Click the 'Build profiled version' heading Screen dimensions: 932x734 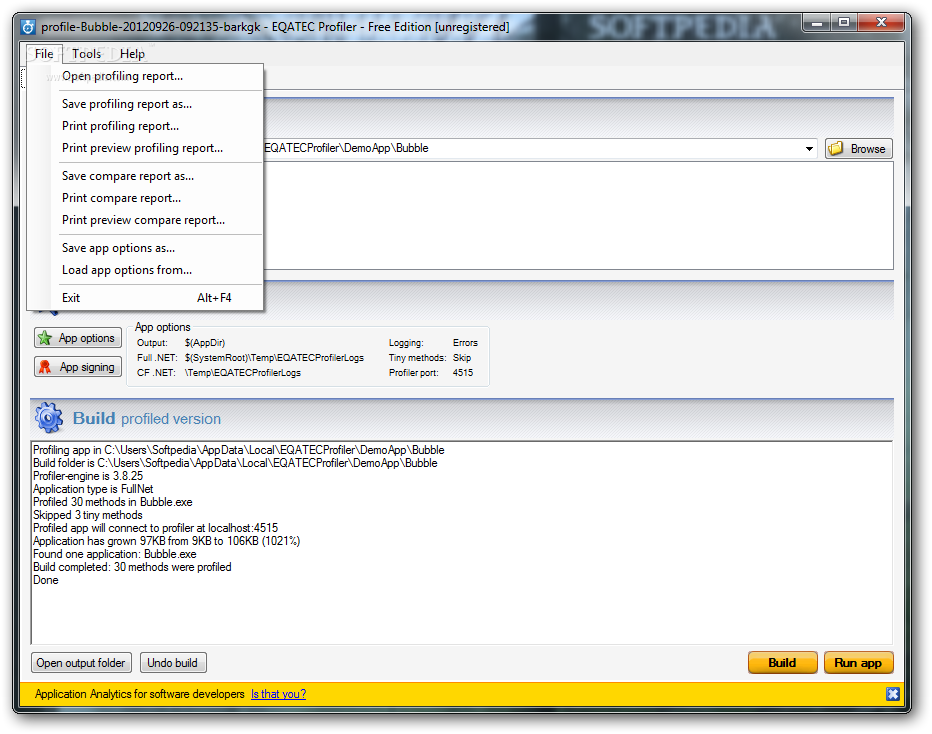coord(147,418)
